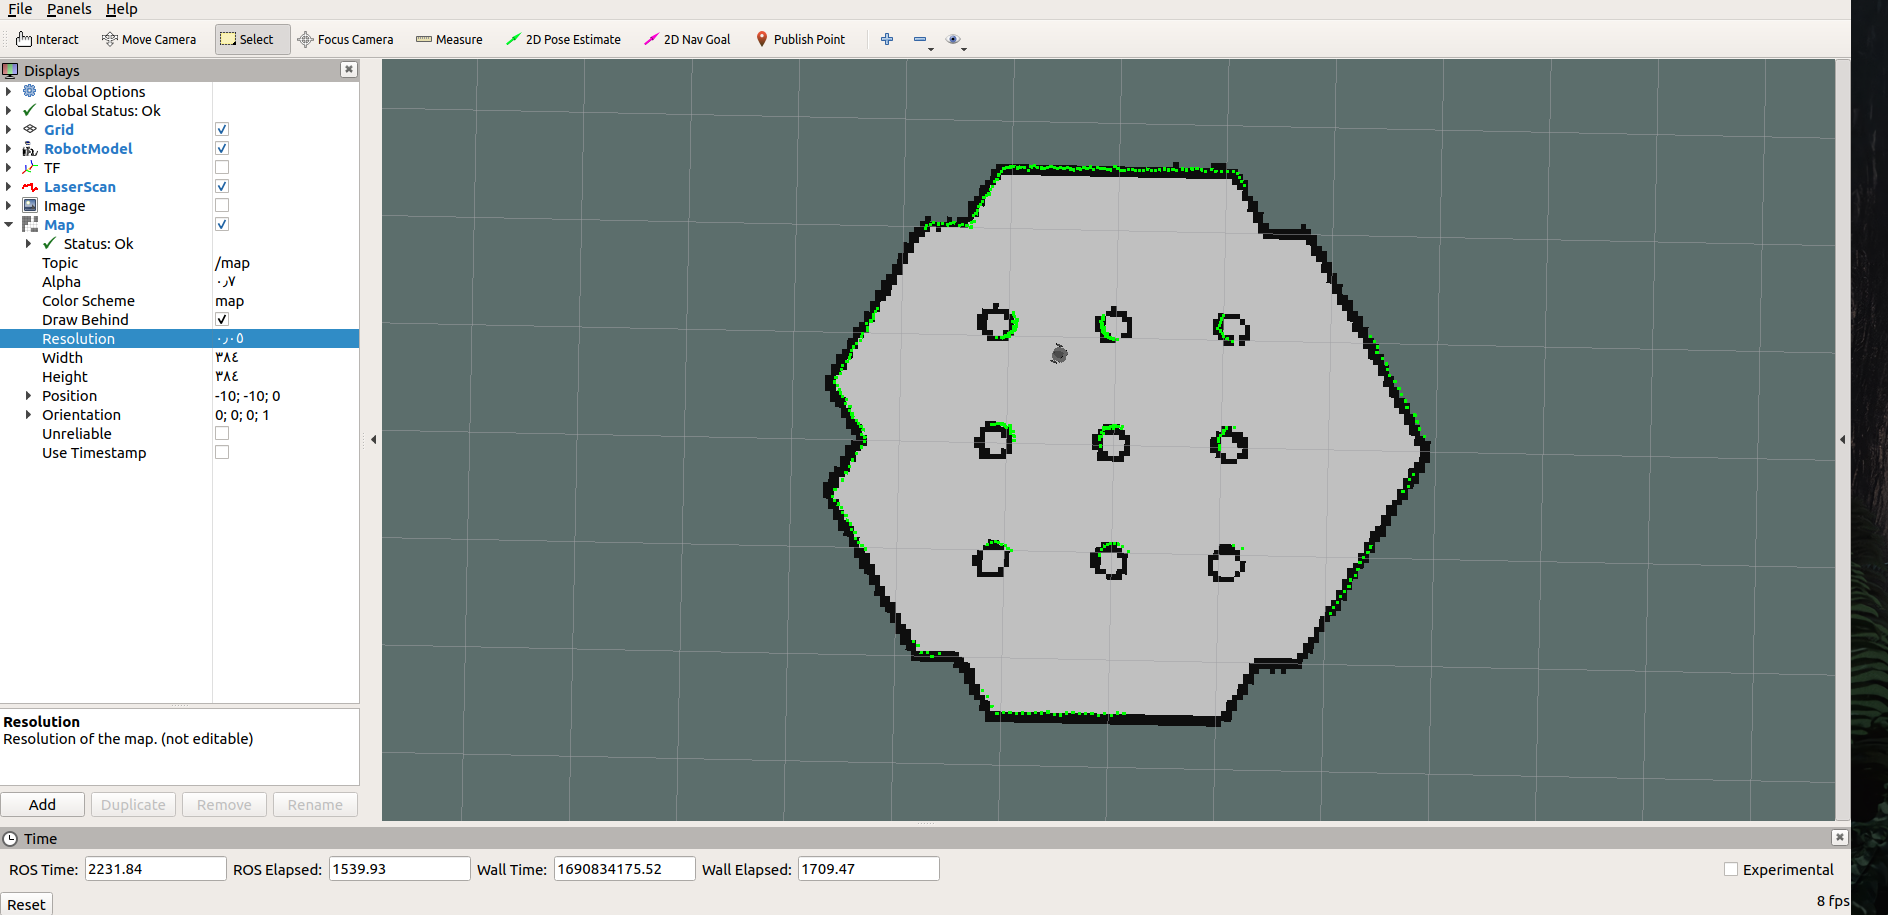1888x915 pixels.
Task: Collapse the Map display entry
Action: pyautogui.click(x=9, y=224)
